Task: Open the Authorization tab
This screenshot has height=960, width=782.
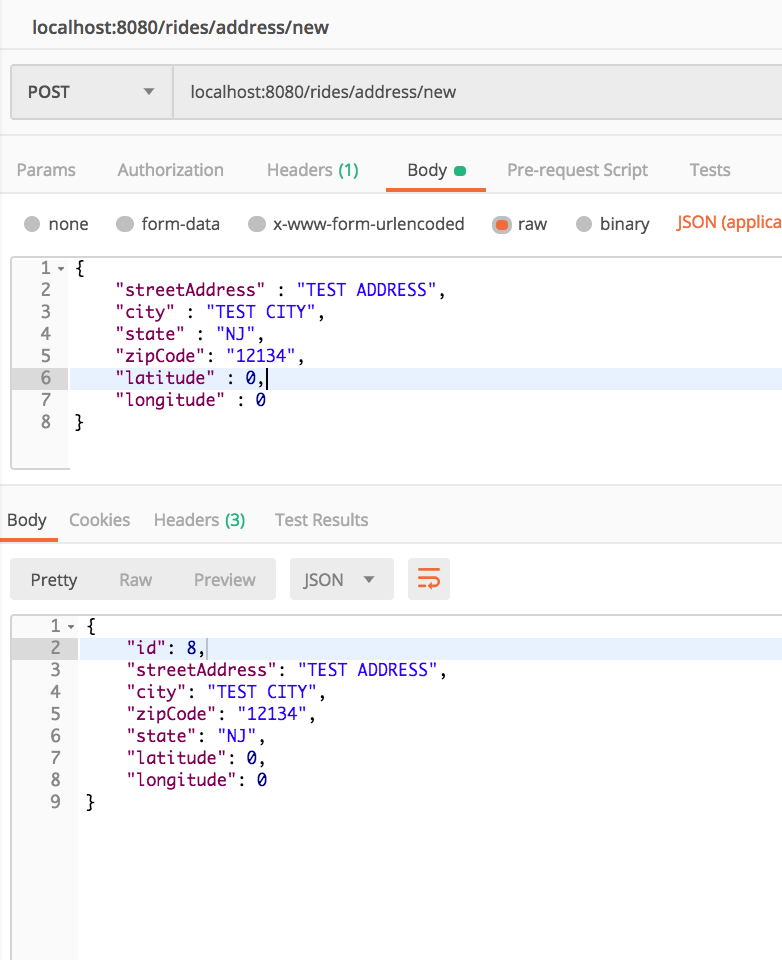Action: 170,170
